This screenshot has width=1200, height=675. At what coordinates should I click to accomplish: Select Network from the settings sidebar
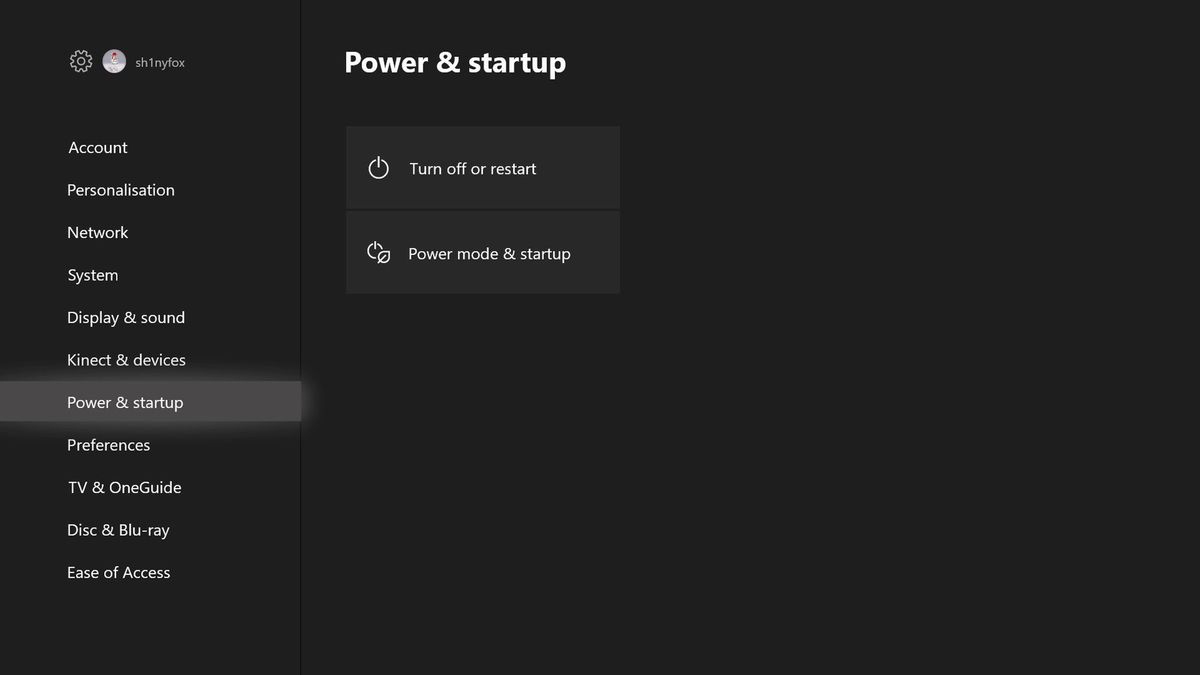coord(97,232)
